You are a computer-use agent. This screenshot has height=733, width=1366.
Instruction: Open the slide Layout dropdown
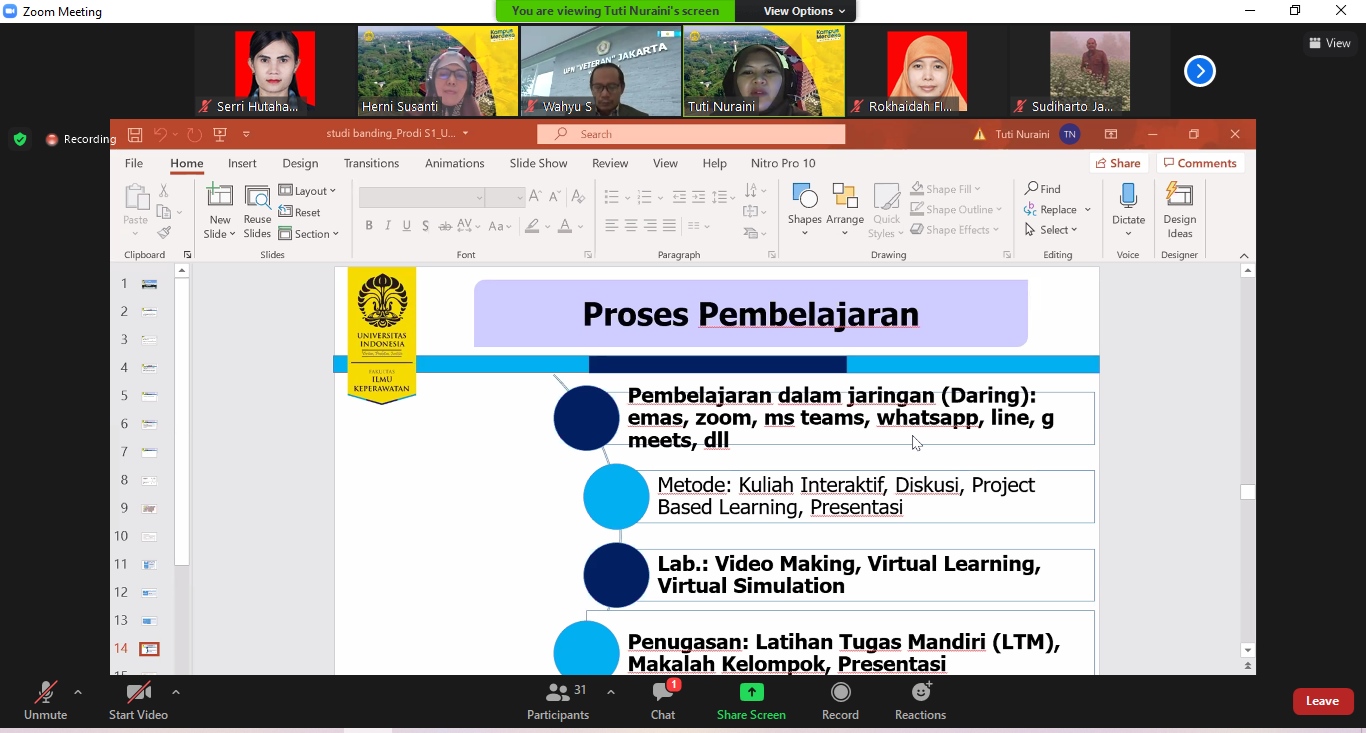pos(308,190)
